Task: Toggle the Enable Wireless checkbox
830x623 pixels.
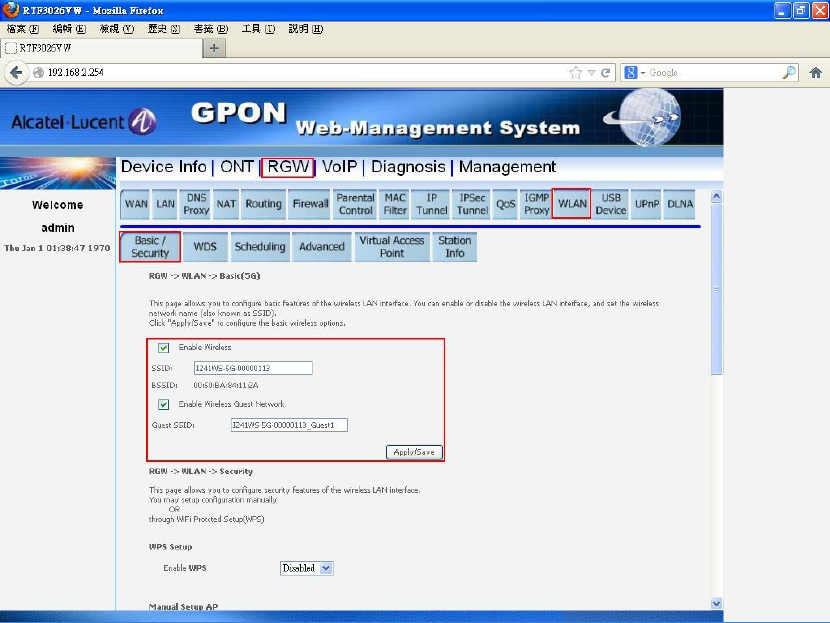Action: (x=164, y=348)
